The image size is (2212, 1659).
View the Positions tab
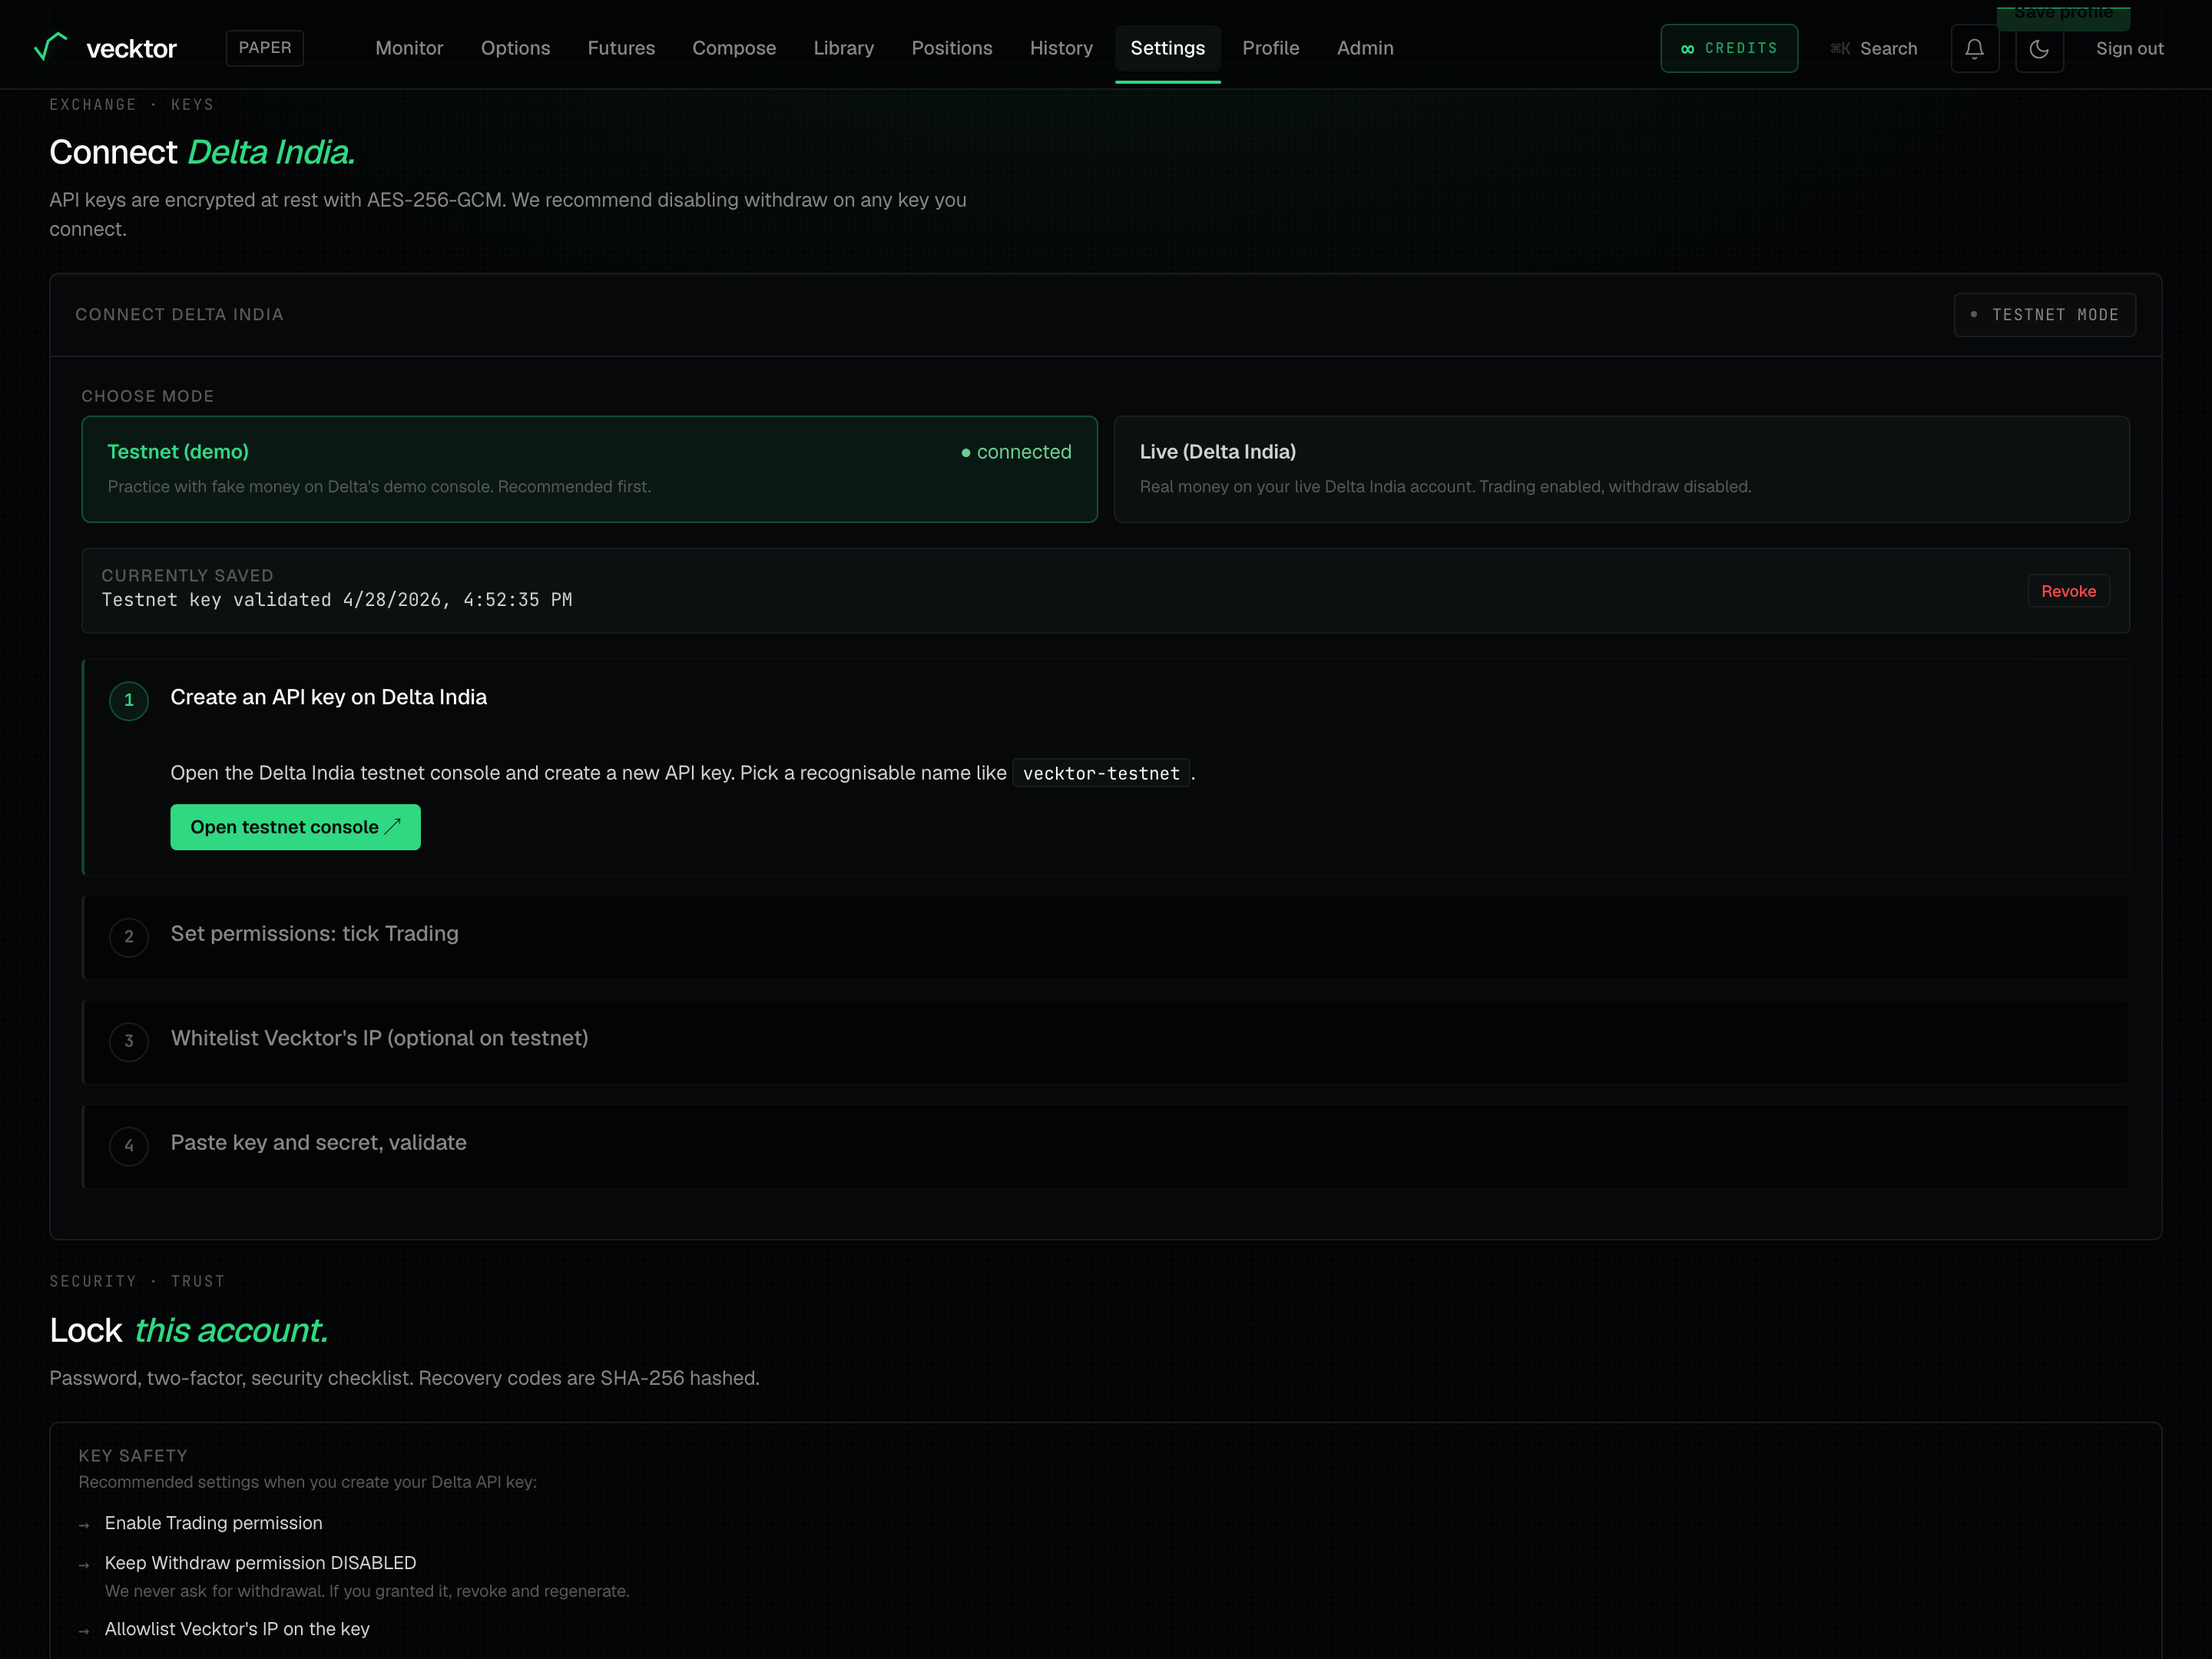952,48
